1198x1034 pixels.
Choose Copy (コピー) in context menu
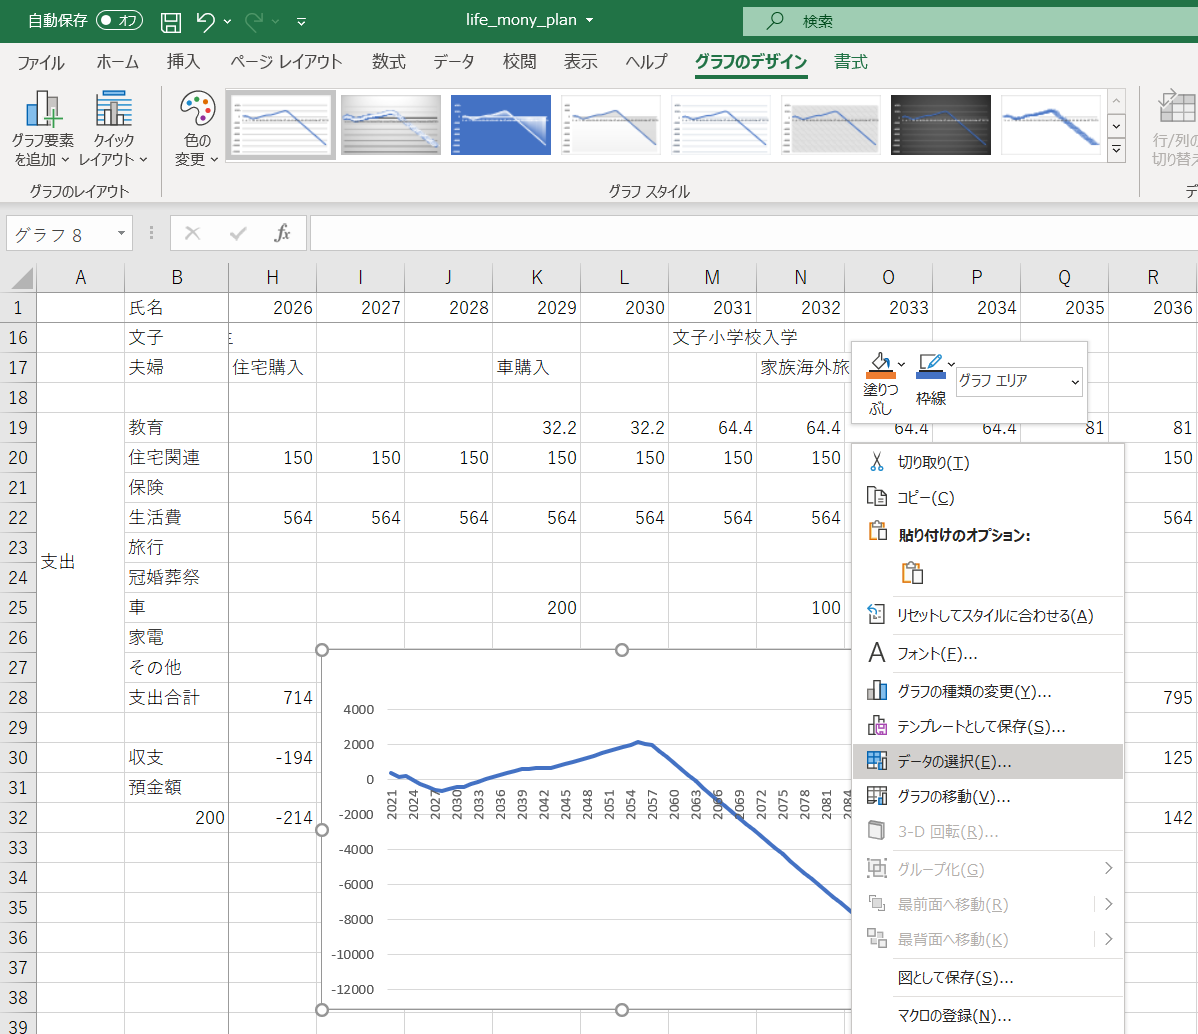[987, 498]
